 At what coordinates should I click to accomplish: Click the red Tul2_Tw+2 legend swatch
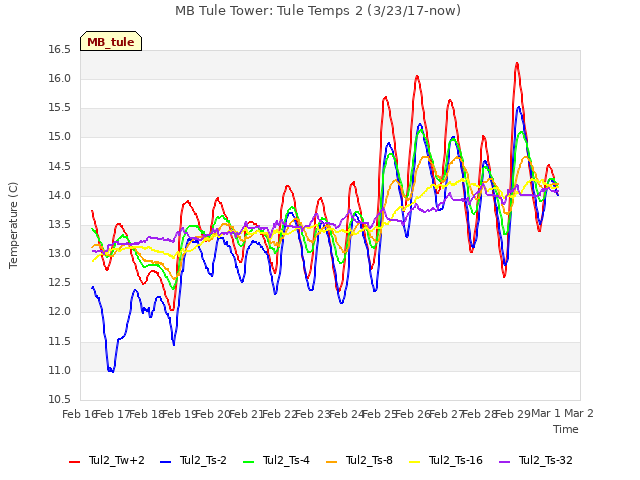pyautogui.click(x=75, y=461)
